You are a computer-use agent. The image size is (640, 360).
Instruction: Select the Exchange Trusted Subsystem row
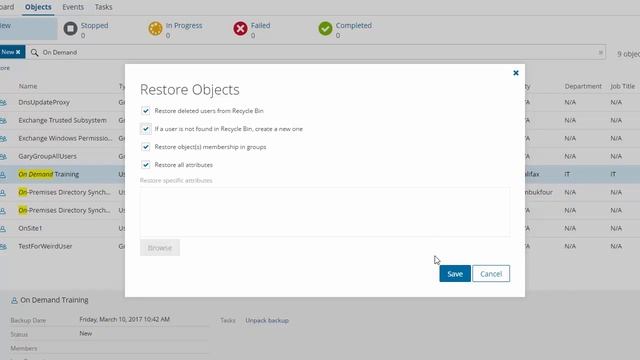tap(320, 120)
